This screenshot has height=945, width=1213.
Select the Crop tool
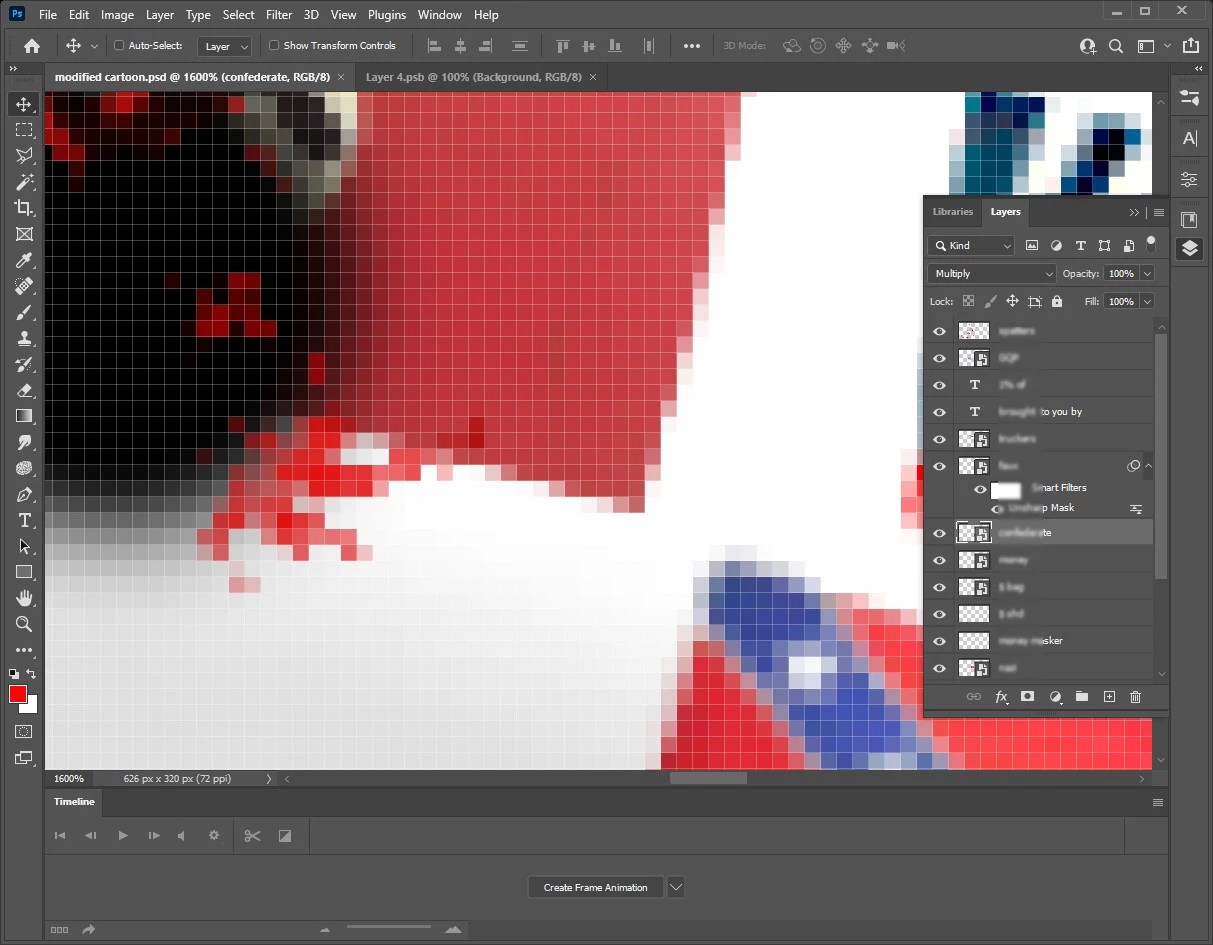(x=24, y=208)
